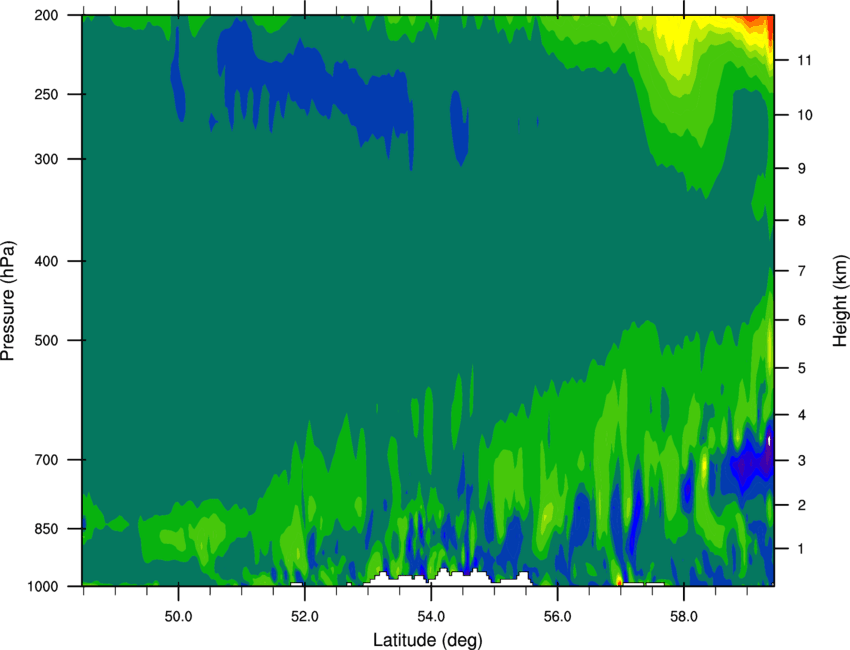Click the 7 km height tick label

[x=802, y=271]
